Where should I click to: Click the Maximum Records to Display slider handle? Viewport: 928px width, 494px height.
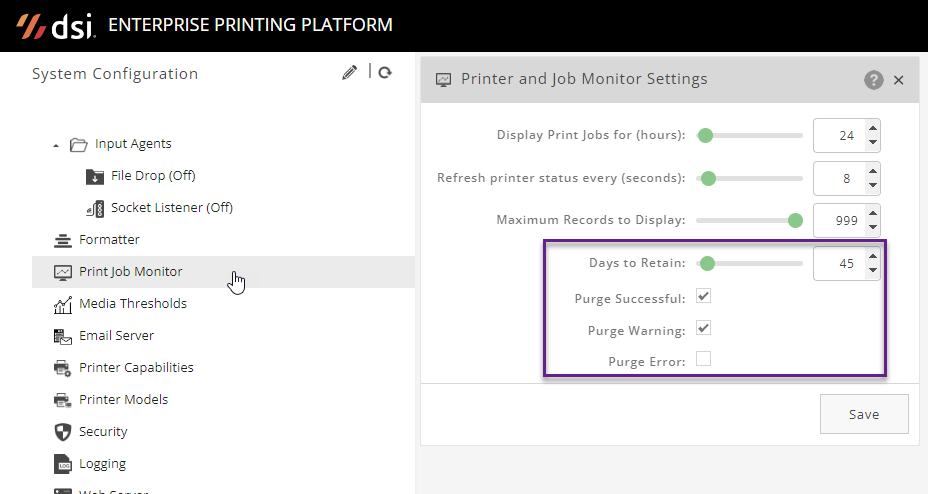[x=796, y=220]
